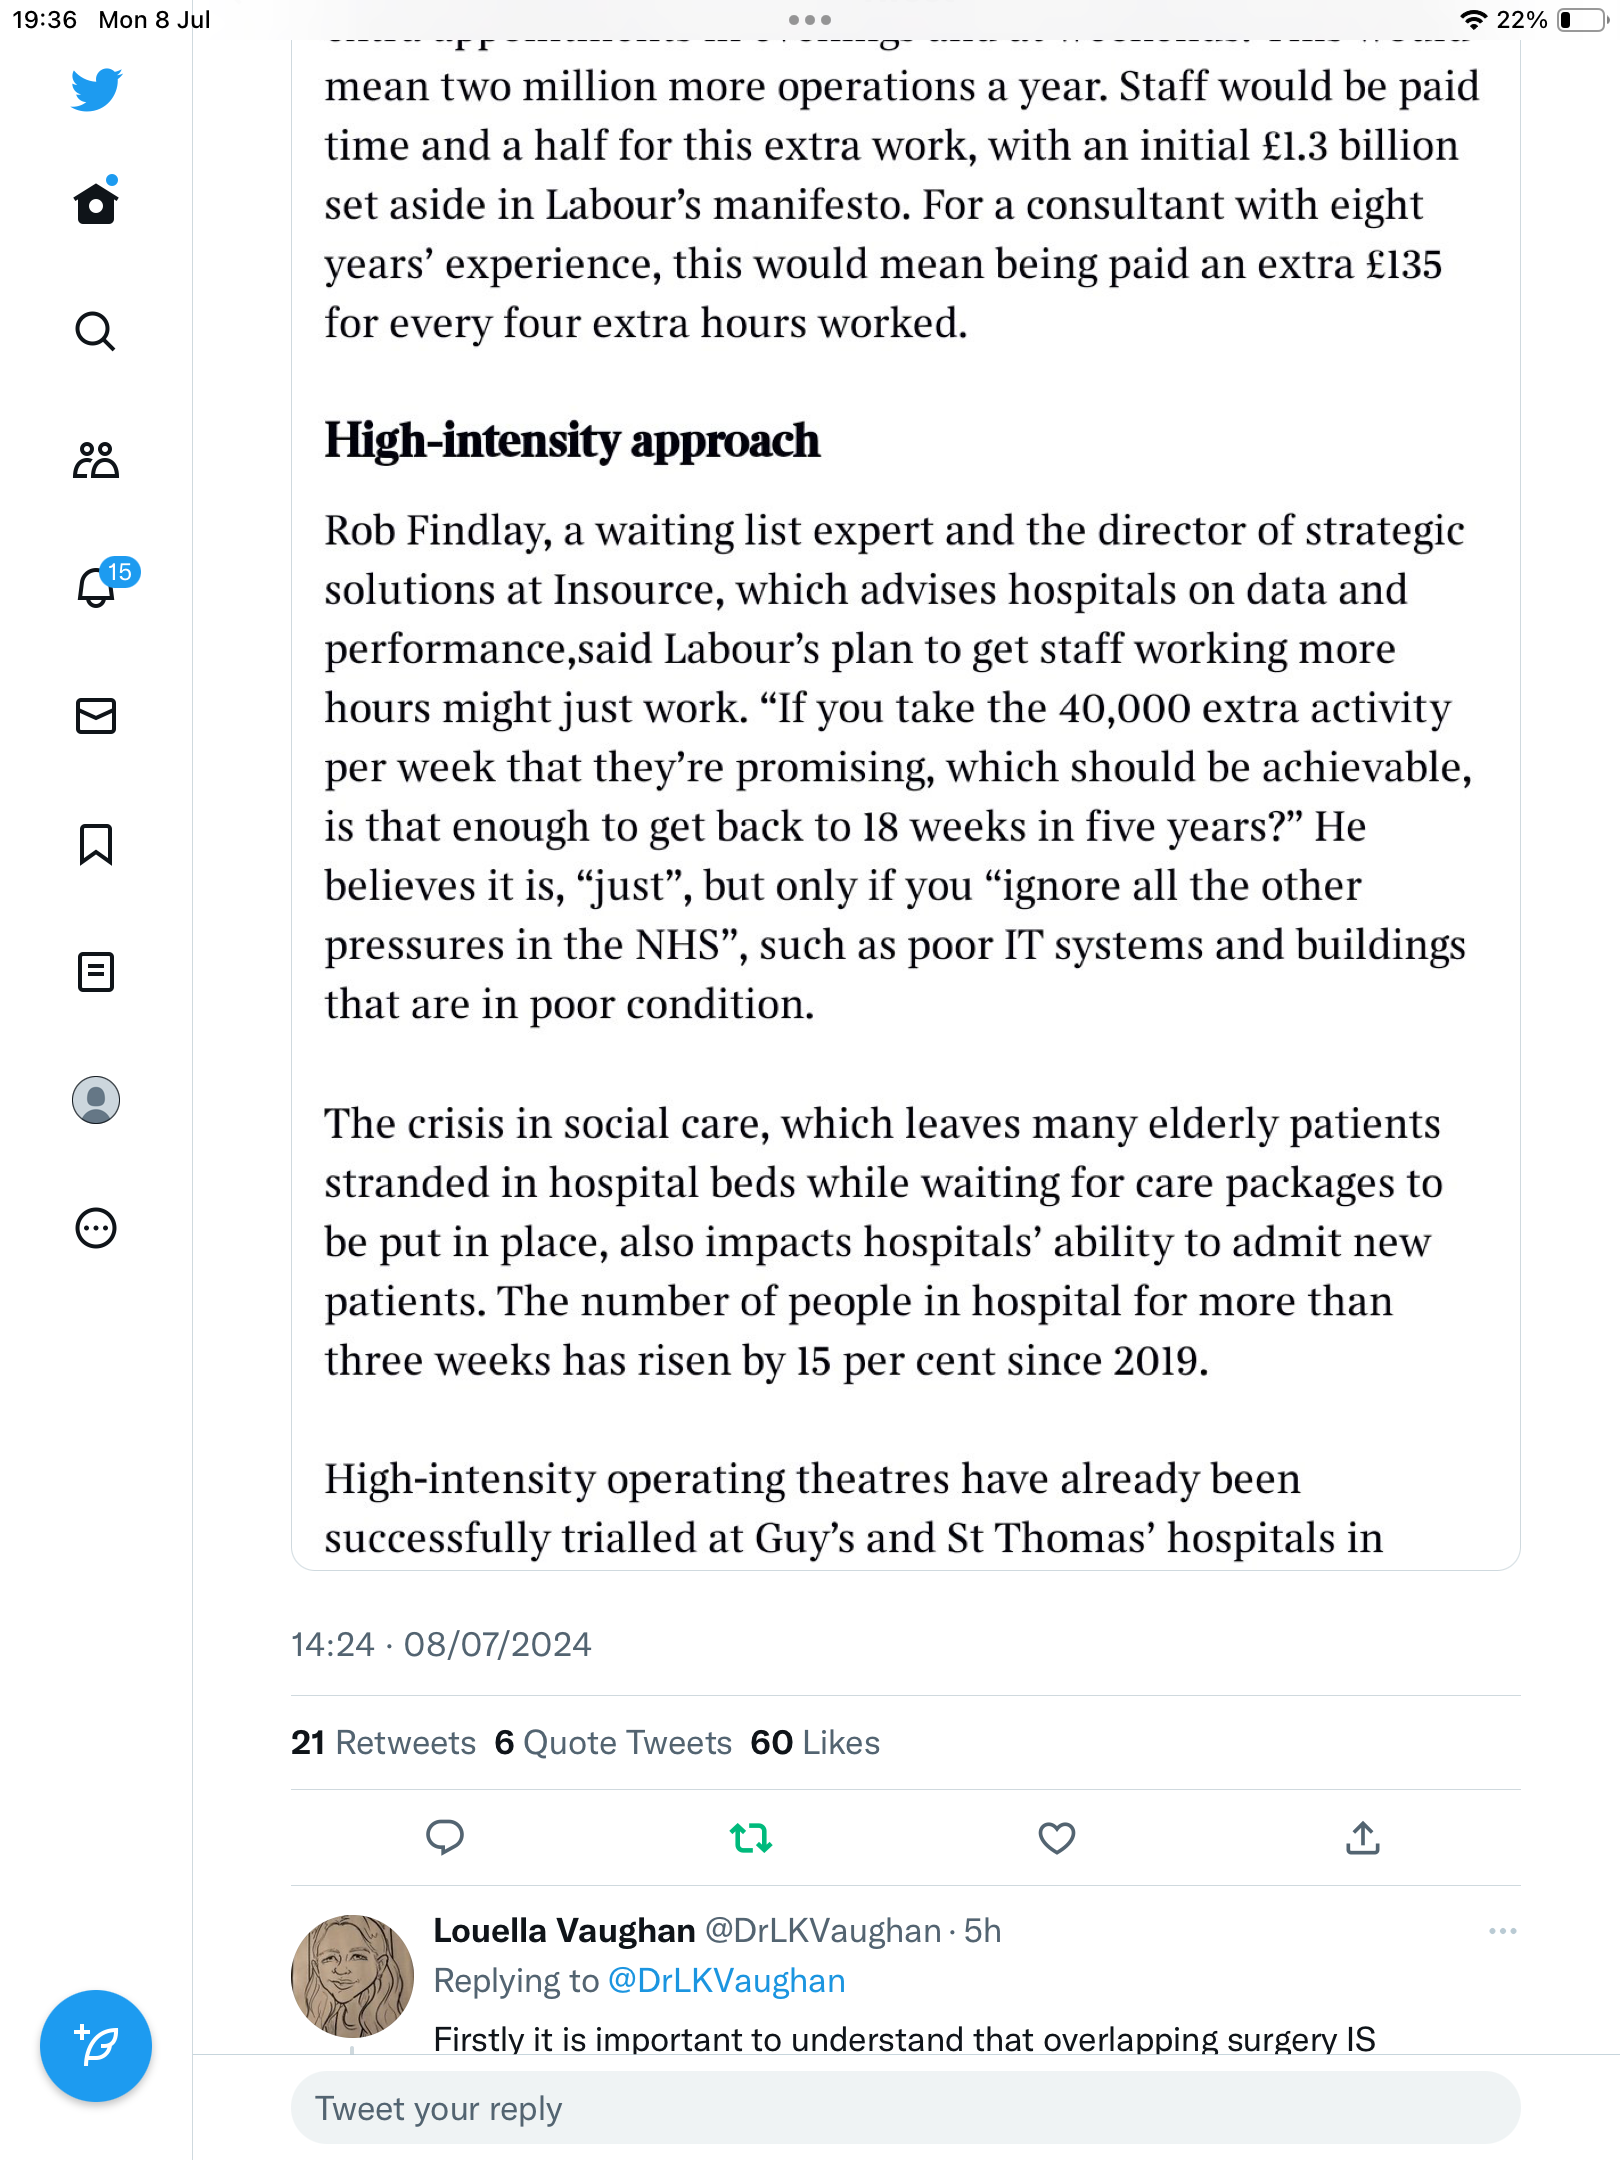The image size is (1620, 2160).
Task: Open the More circle menu
Action: (x=96, y=1228)
